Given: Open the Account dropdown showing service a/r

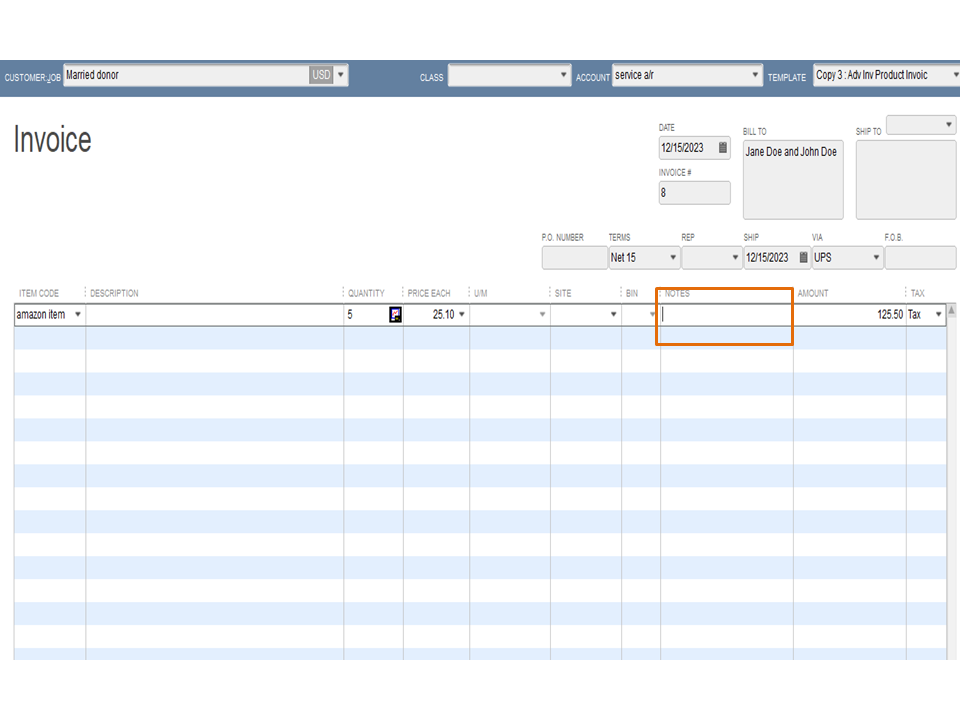Looking at the screenshot, I should point(755,75).
